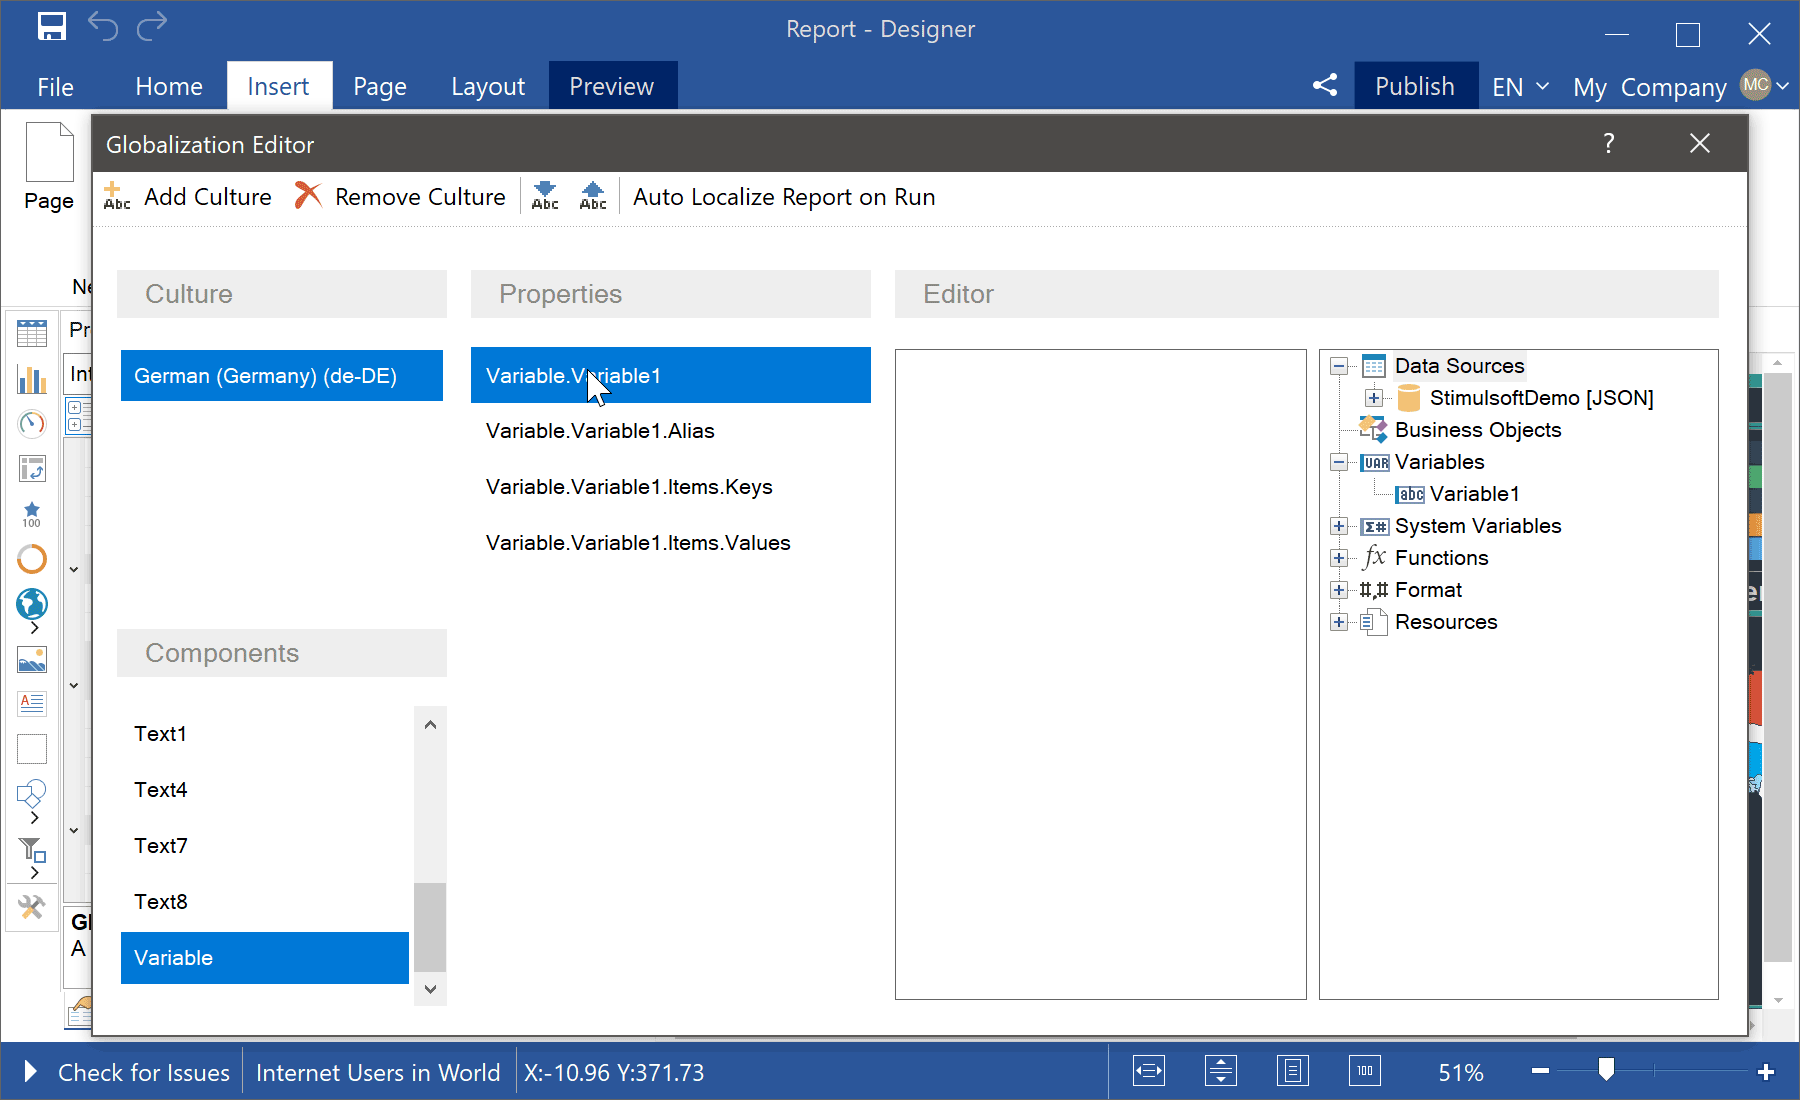
Task: Open the tools wrench icon in the sidebar
Action: coord(32,907)
